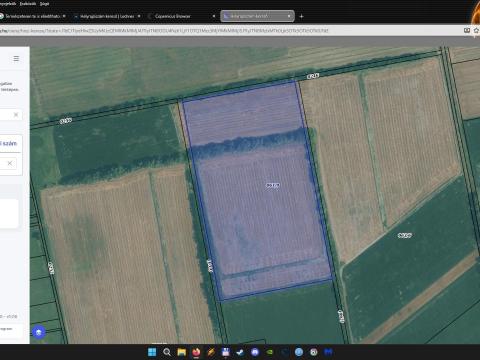Click the 'szám' heading in the side panel

point(9,143)
